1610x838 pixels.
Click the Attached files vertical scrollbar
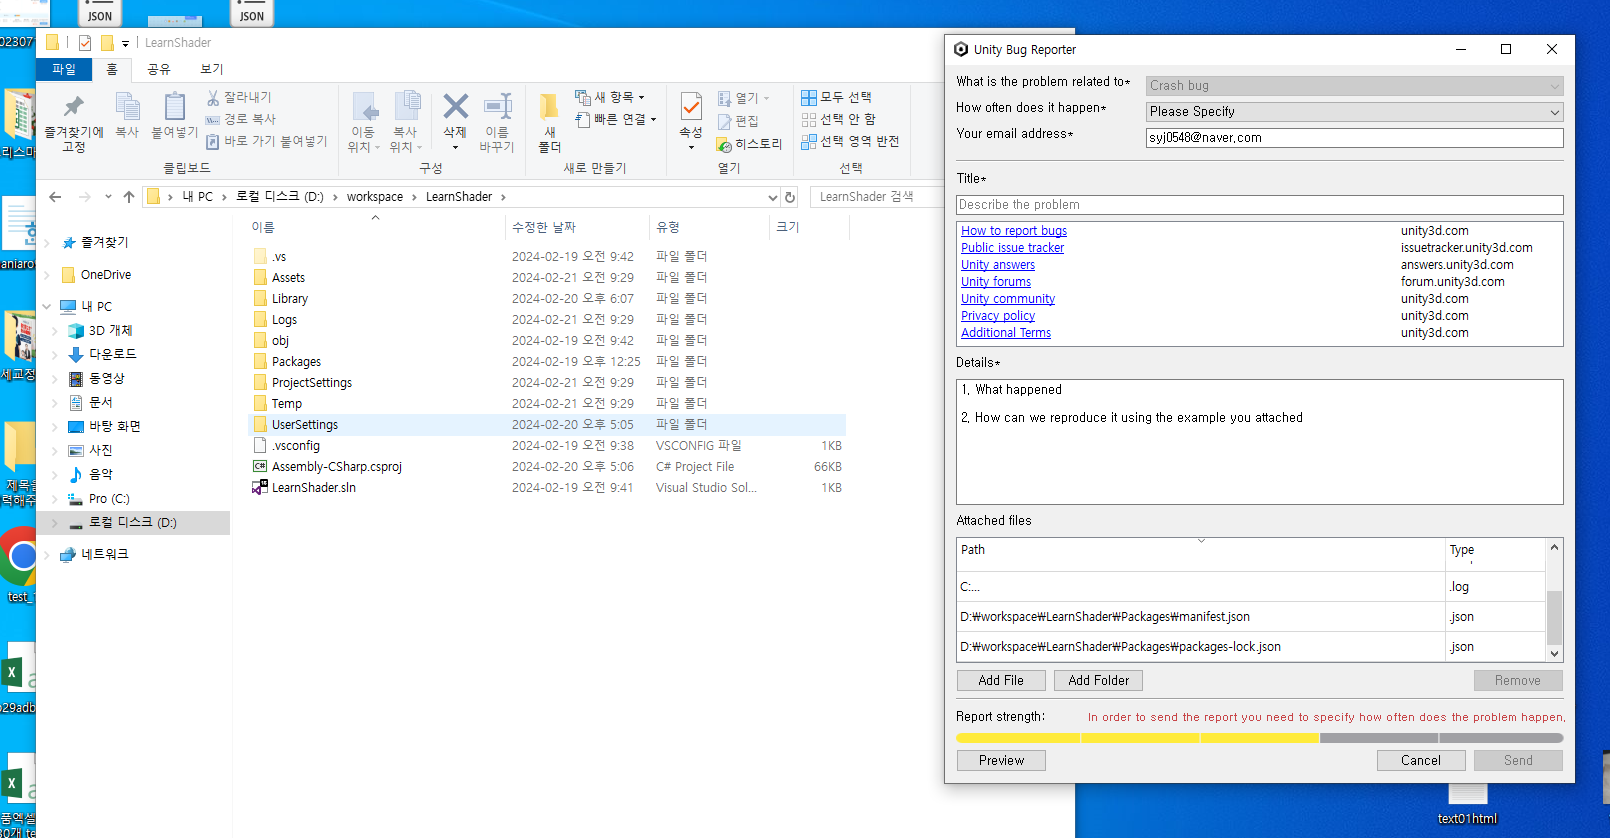[1554, 601]
